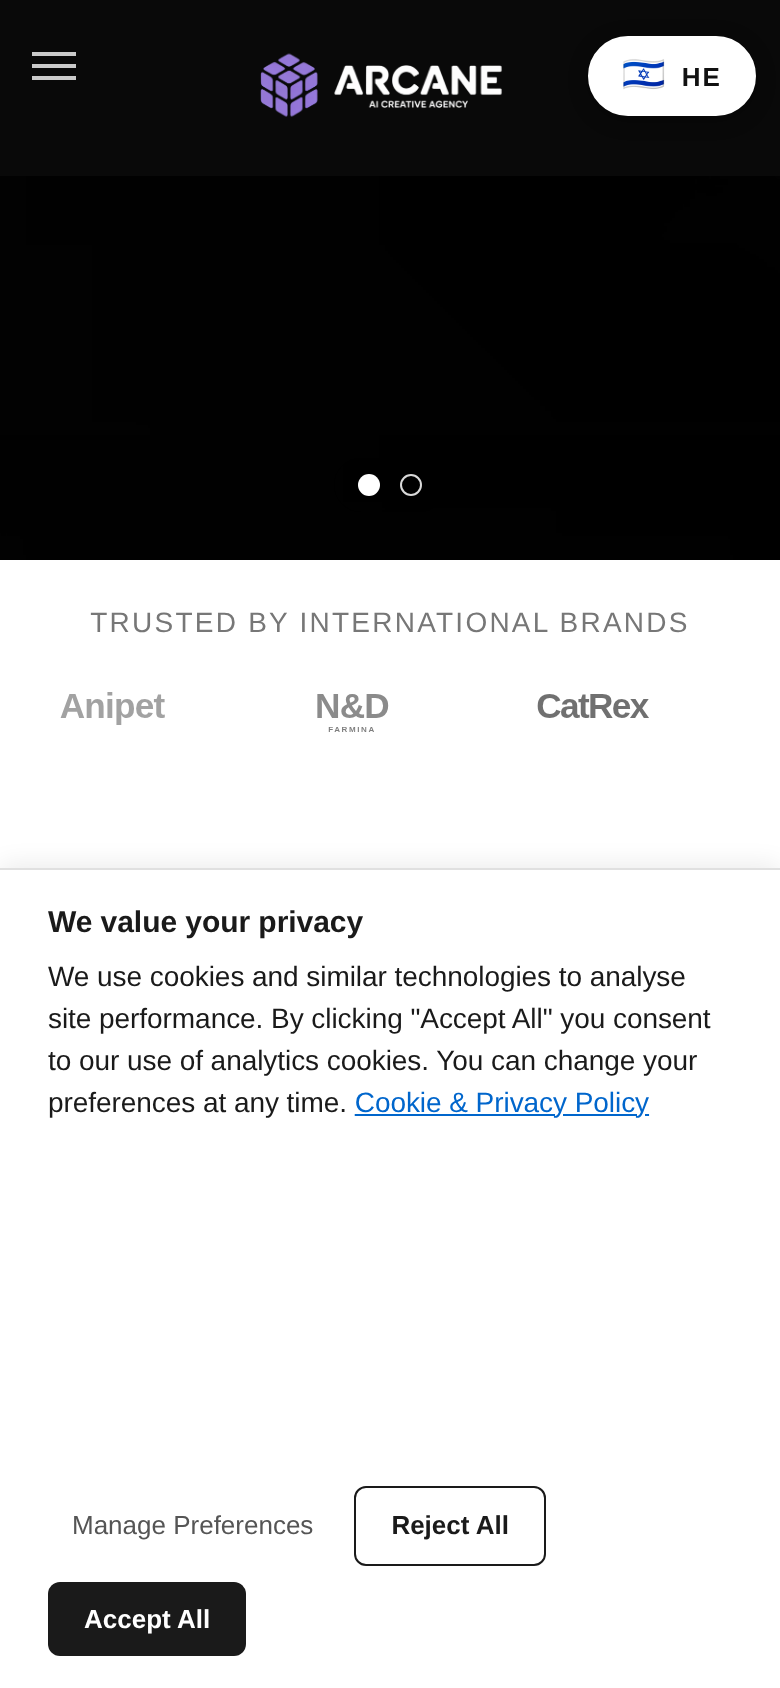Image resolution: width=780 pixels, height=1688 pixels.
Task: Click the small Farmina text under N&D
Action: click(352, 730)
